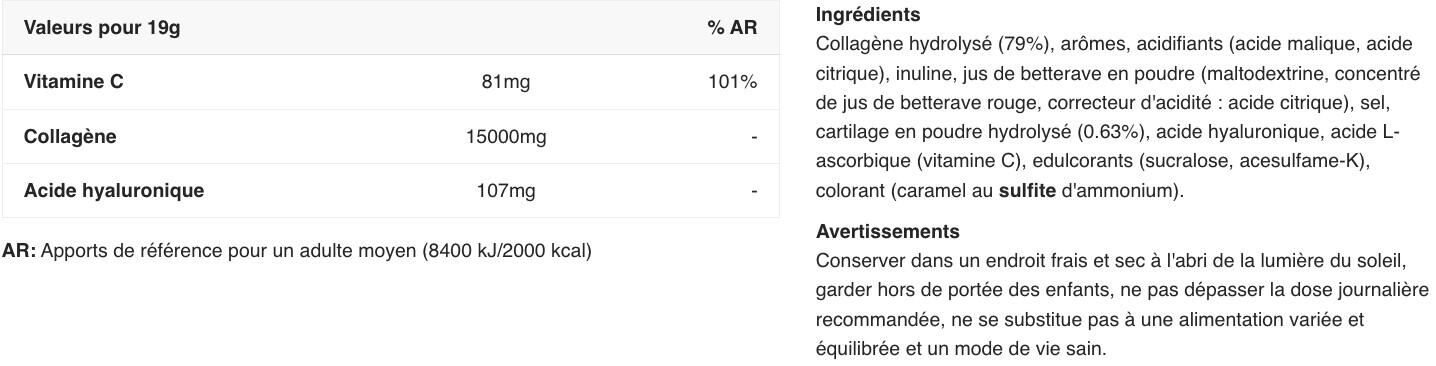This screenshot has height=366, width=1436.
Task: Click the '8400 kJ/2000 kcal' reference text
Action: 507,251
